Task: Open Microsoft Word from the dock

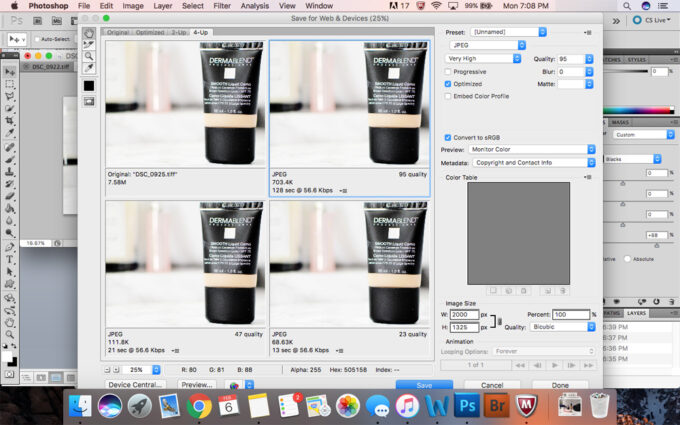Action: point(437,405)
